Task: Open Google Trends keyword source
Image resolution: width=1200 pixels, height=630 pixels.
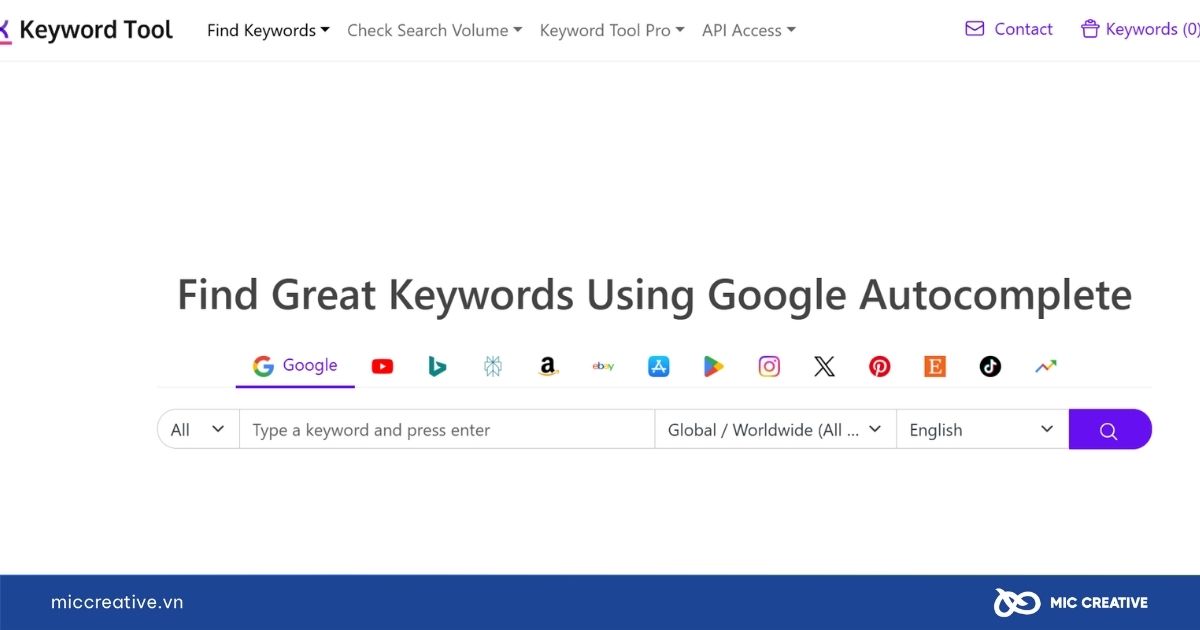Action: pos(1045,366)
